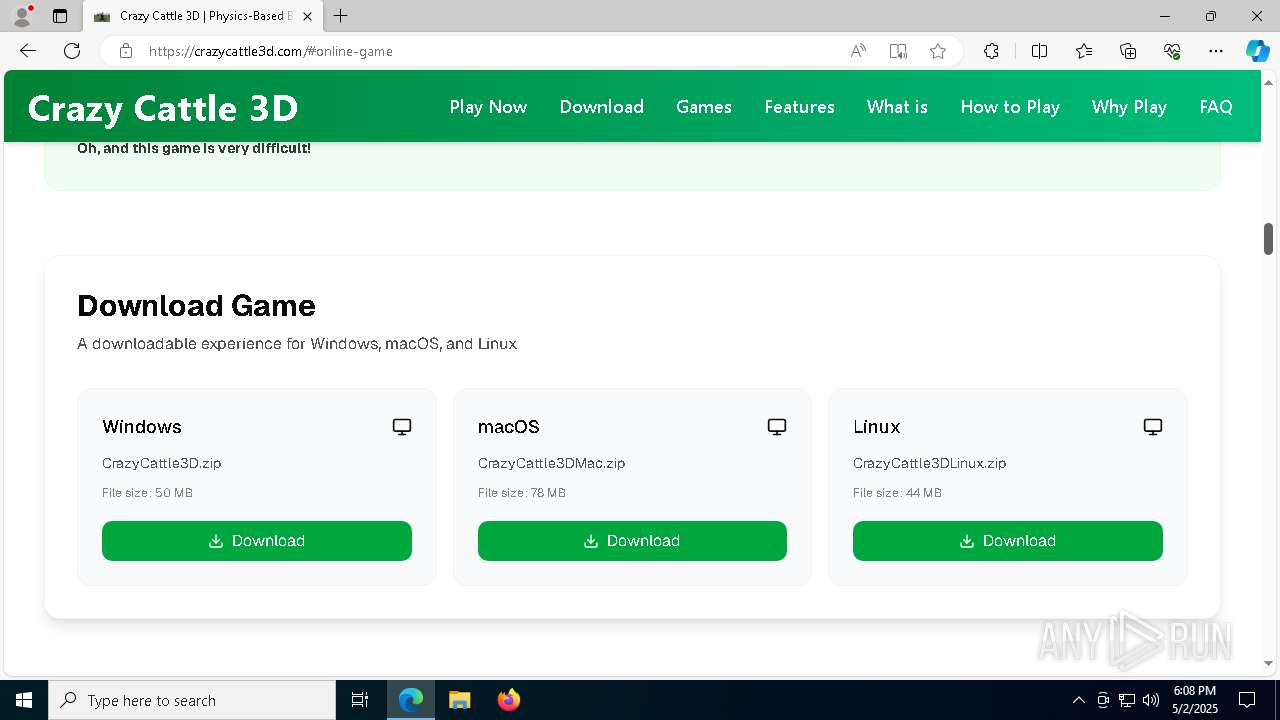
Task: Click 'CrazyCattle3D.zip' file name text
Action: 161,463
